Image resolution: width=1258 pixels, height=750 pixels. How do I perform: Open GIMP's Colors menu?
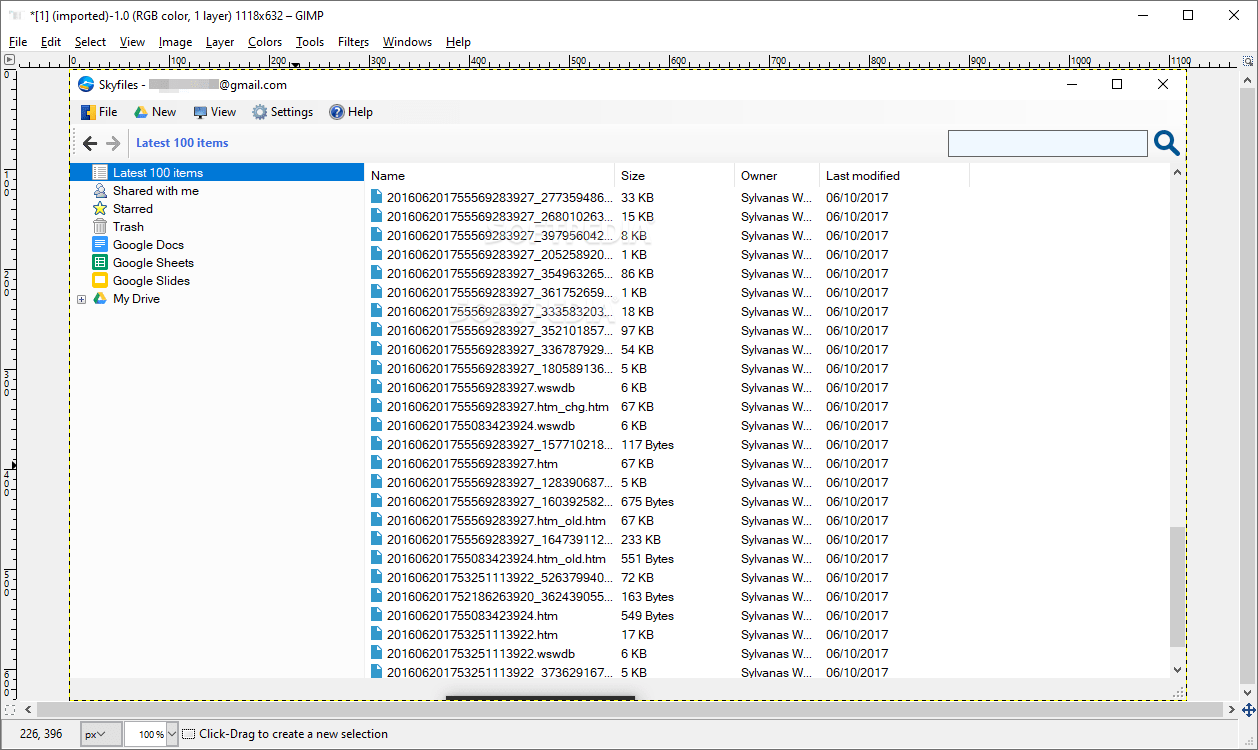tap(265, 42)
